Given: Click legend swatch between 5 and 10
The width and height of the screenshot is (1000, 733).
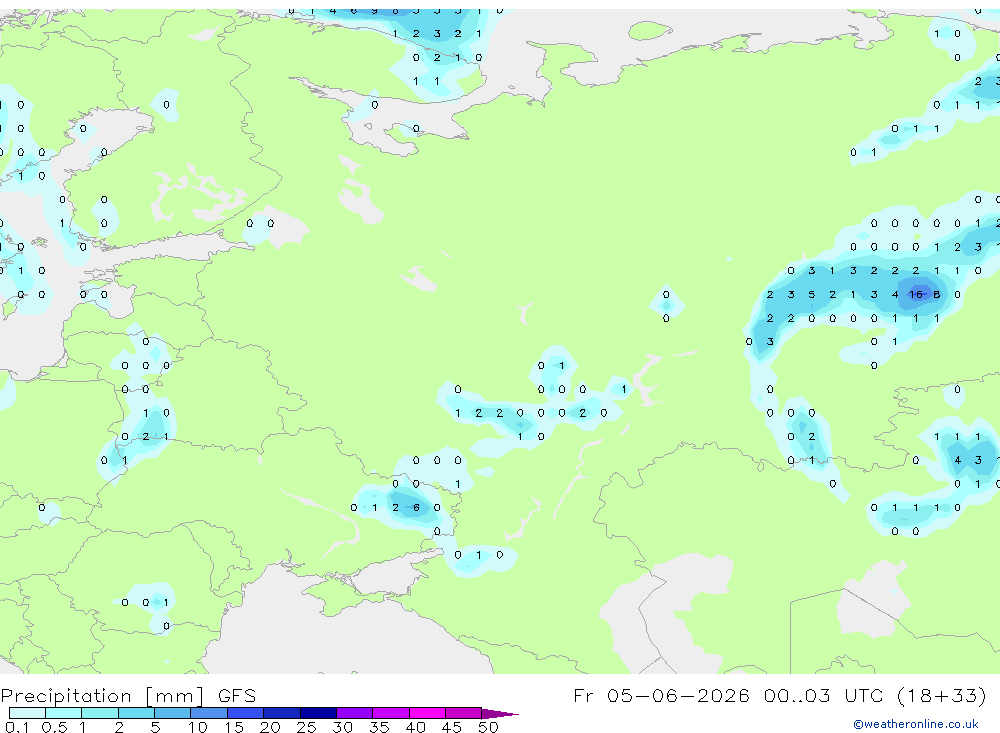Looking at the screenshot, I should 173,713.
